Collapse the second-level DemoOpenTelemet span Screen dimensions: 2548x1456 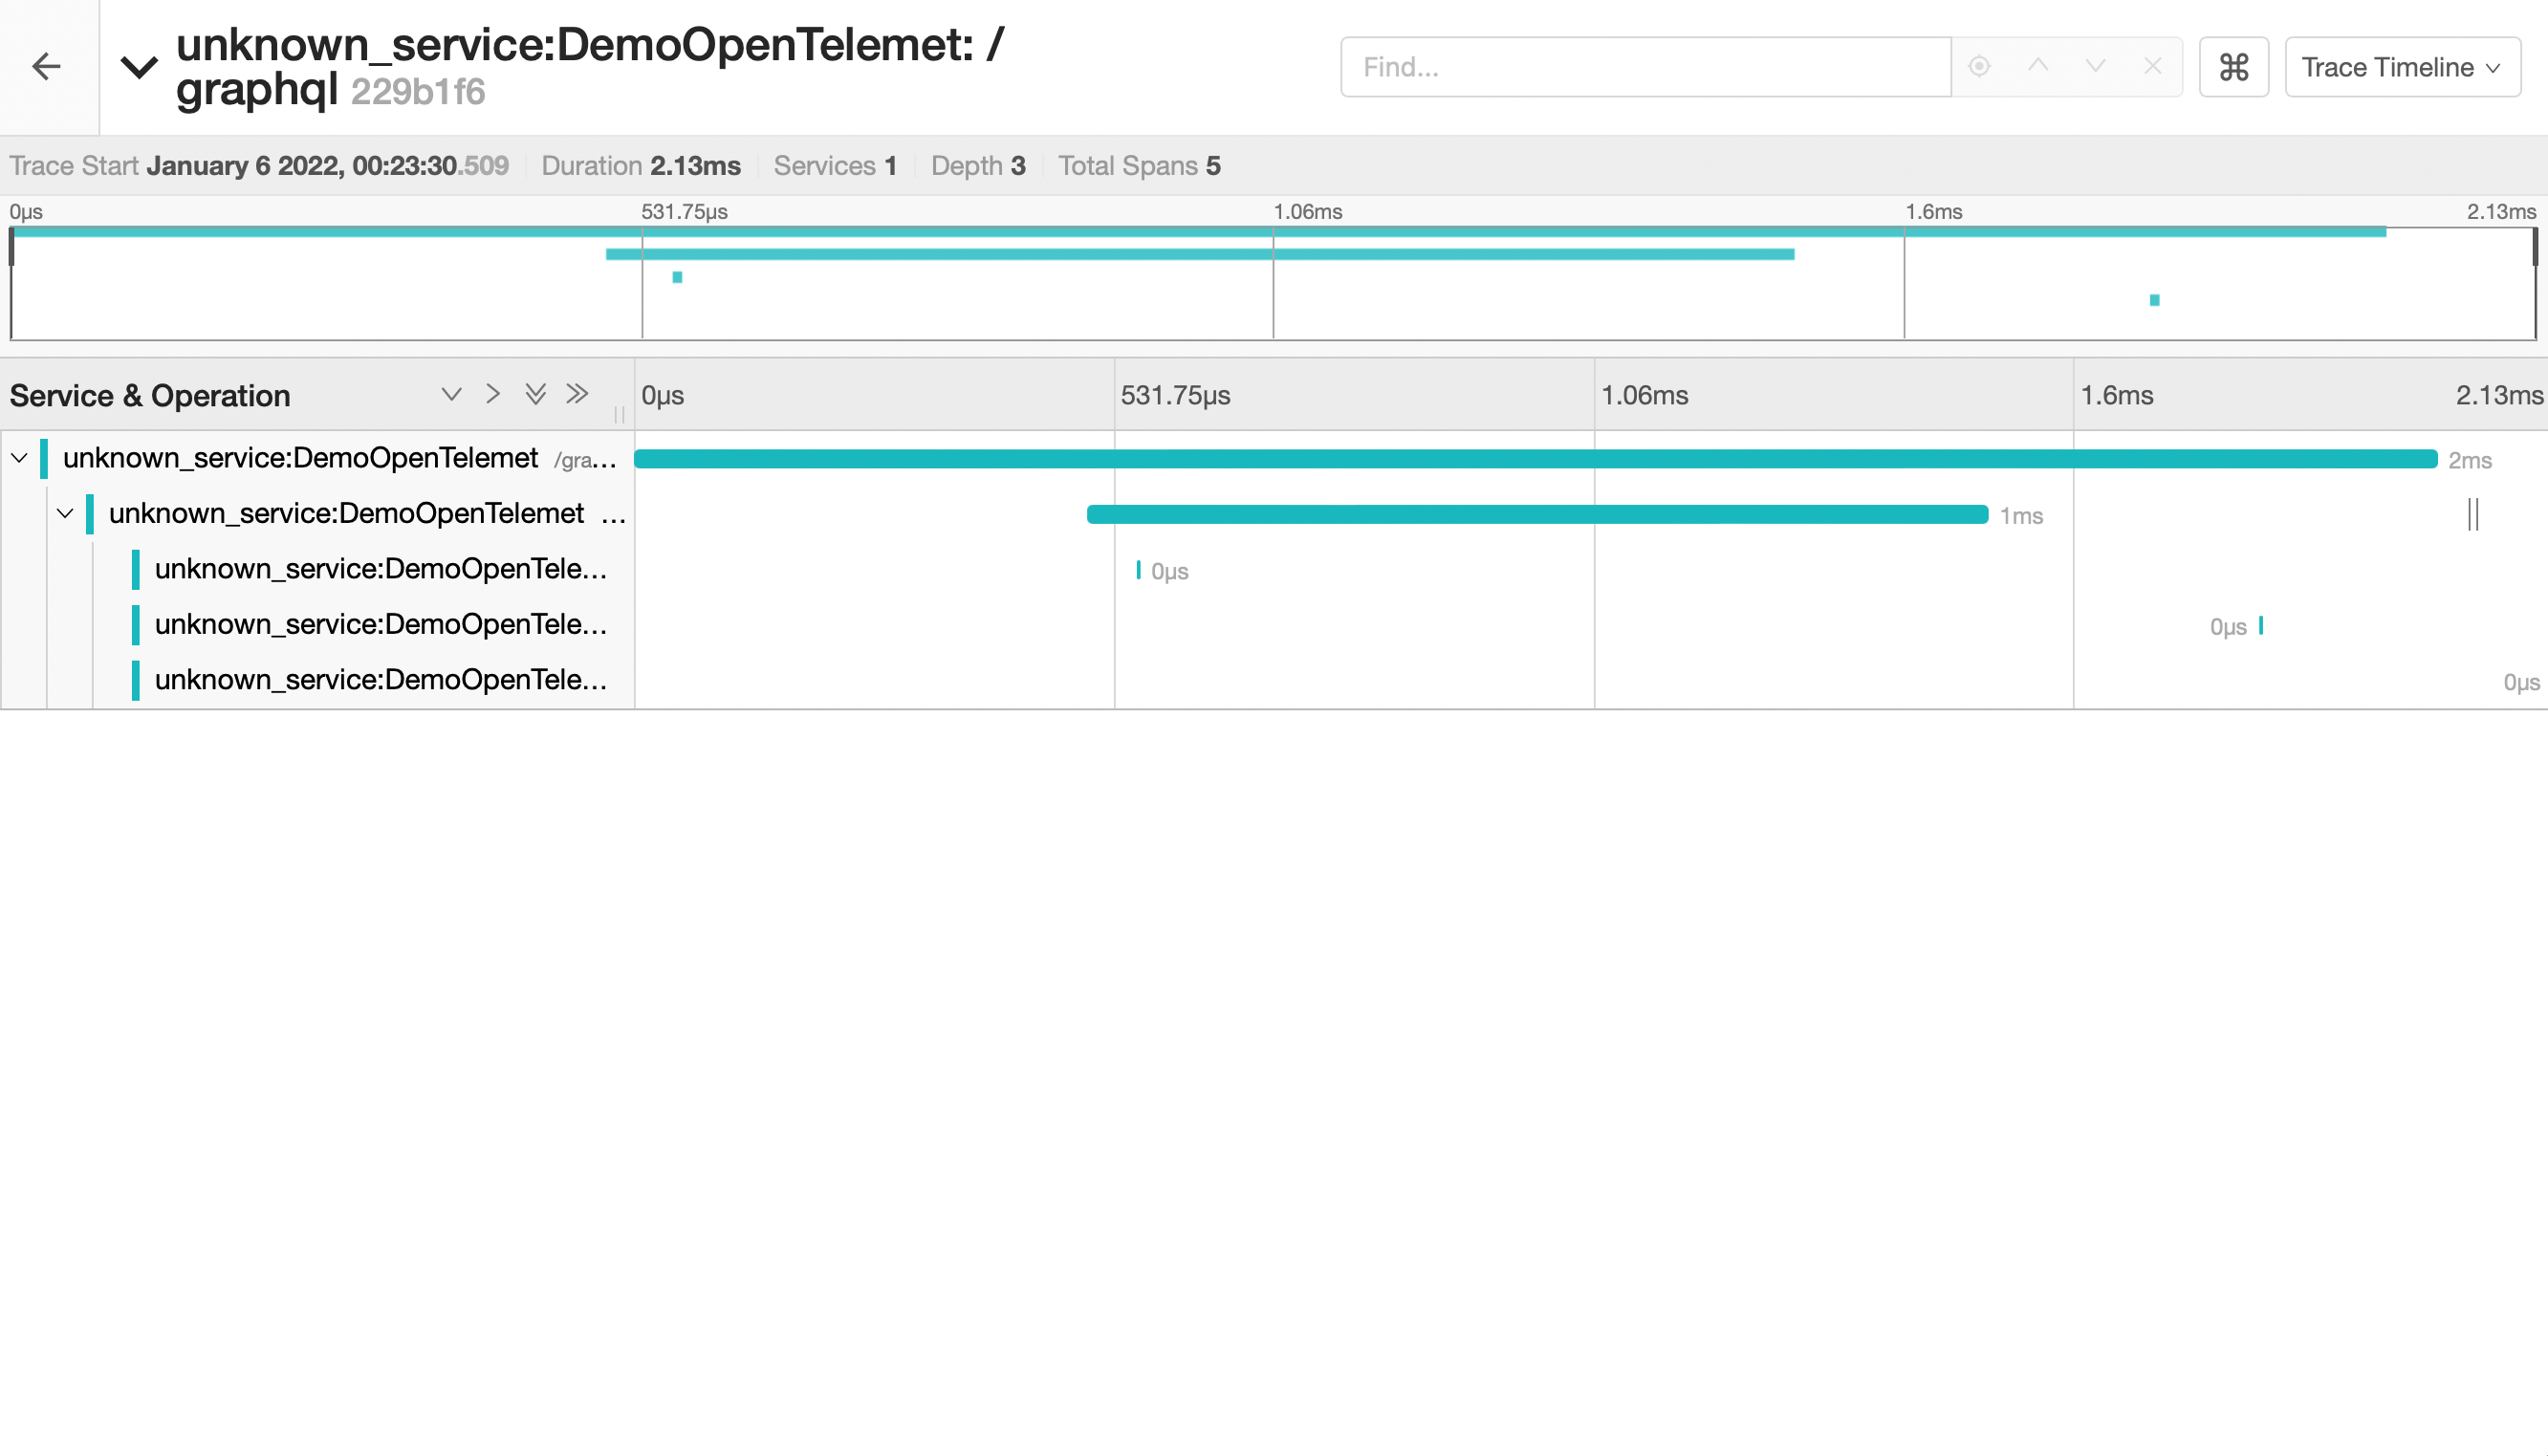pos(65,514)
